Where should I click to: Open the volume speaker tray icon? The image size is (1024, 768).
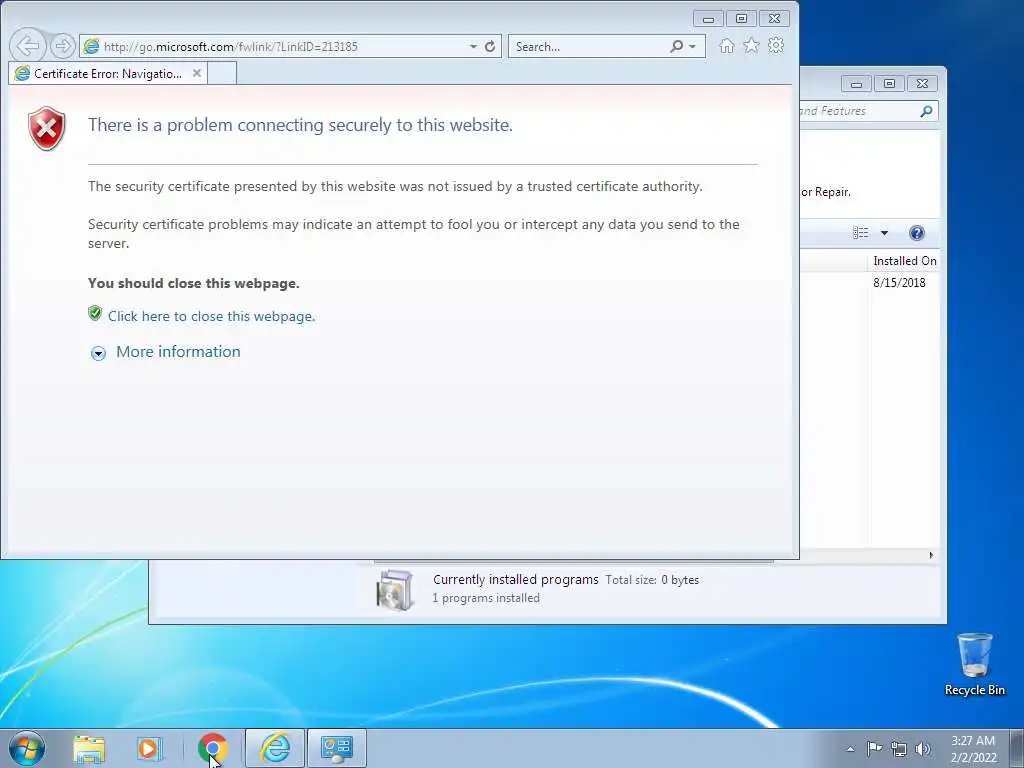point(922,749)
